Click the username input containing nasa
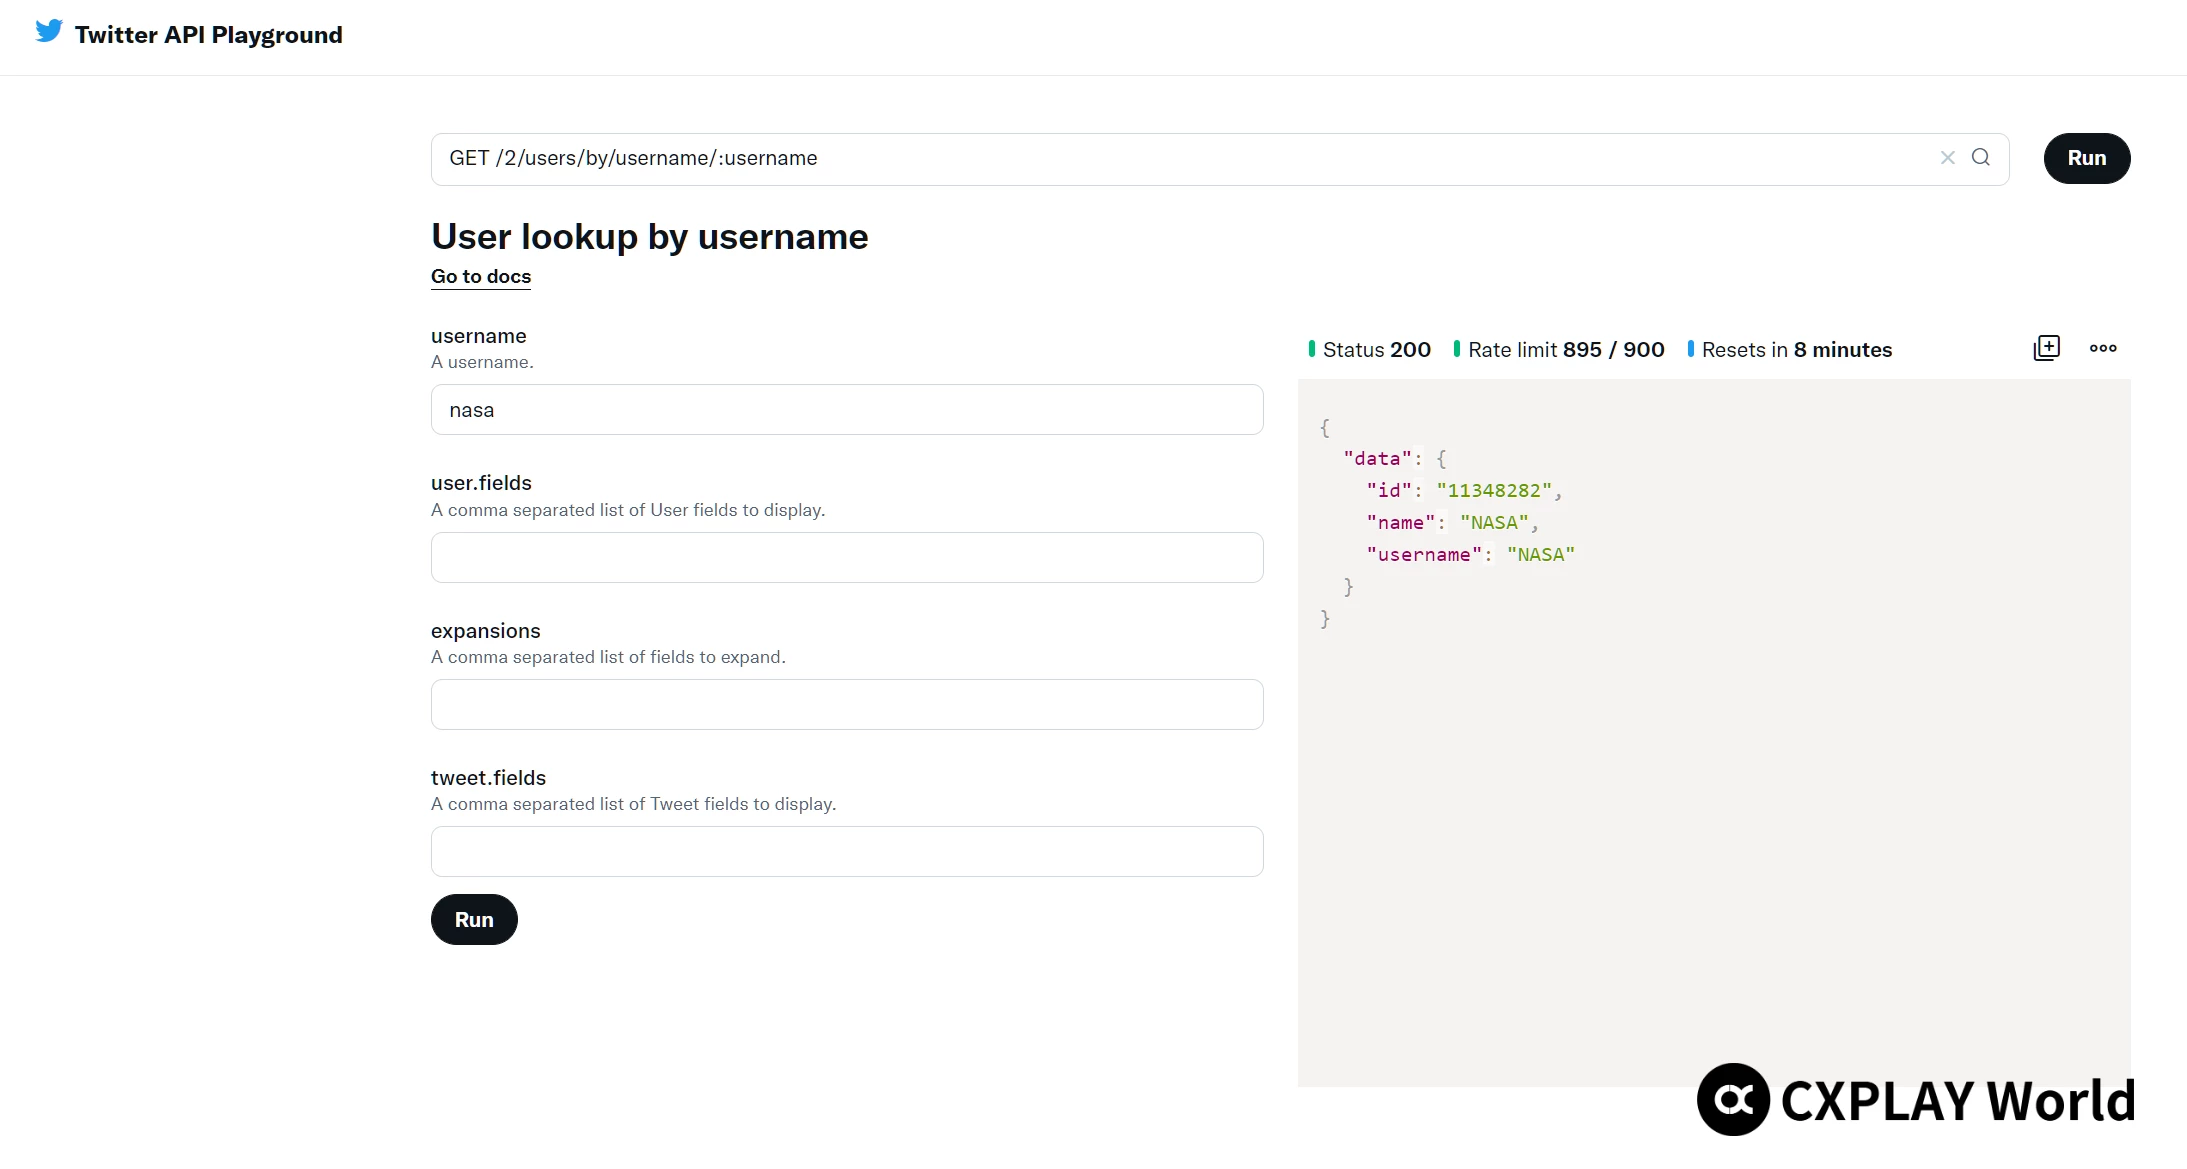The image size is (2187, 1169). point(847,410)
